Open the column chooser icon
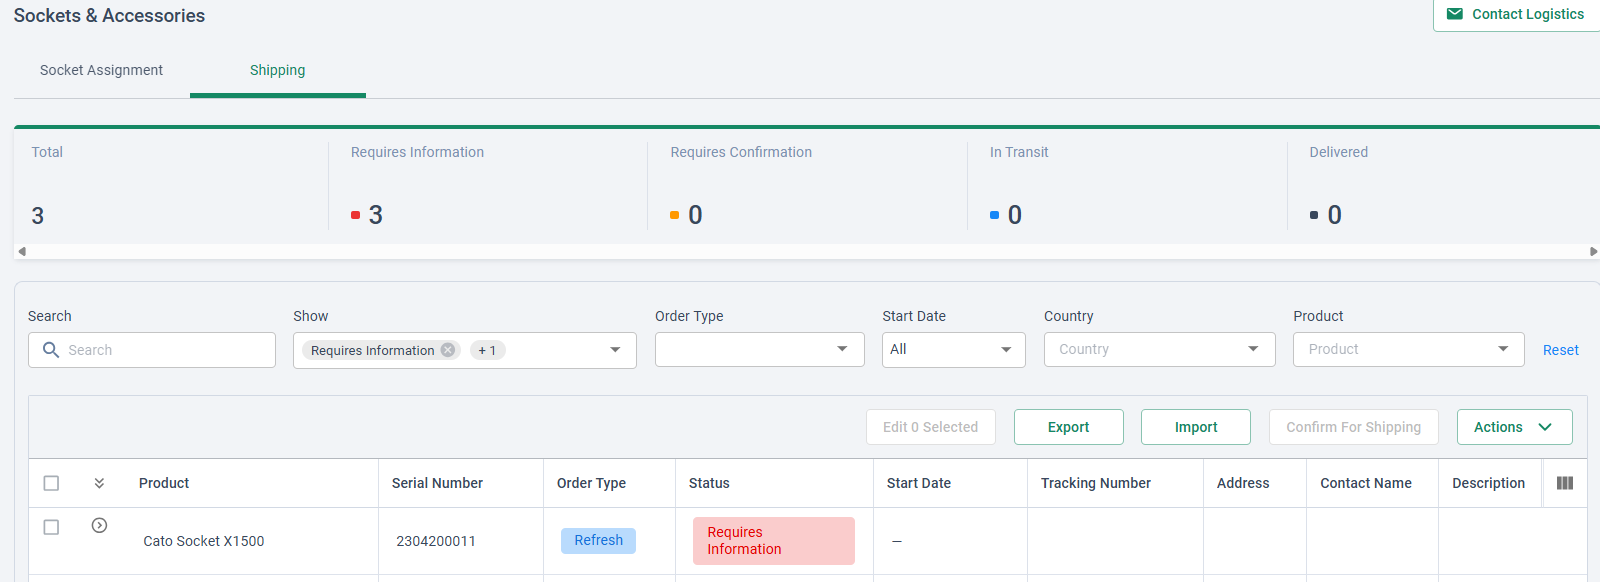Image resolution: width=1600 pixels, height=582 pixels. (x=1565, y=483)
